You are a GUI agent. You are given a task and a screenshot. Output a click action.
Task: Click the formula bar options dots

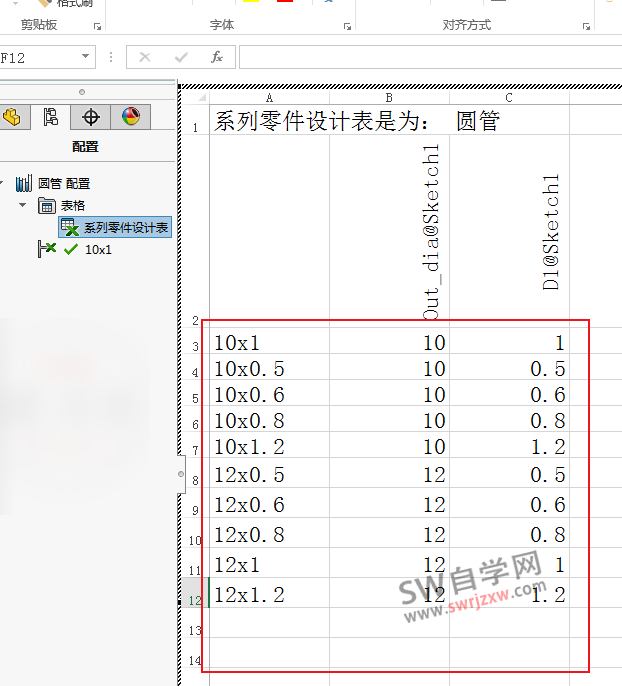(111, 57)
